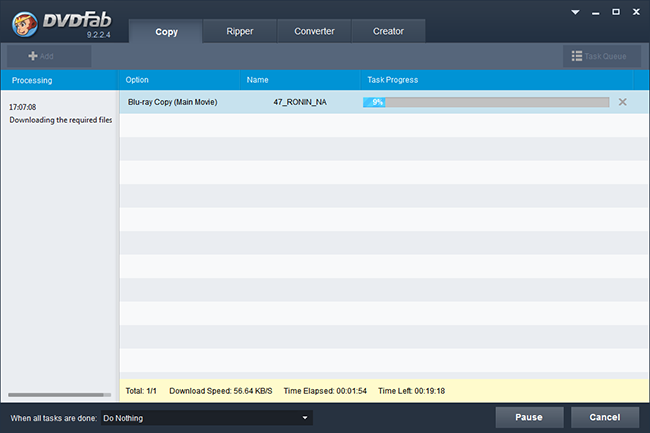Click the Total: 1/1 status text
650x433 pixels.
click(x=141, y=391)
